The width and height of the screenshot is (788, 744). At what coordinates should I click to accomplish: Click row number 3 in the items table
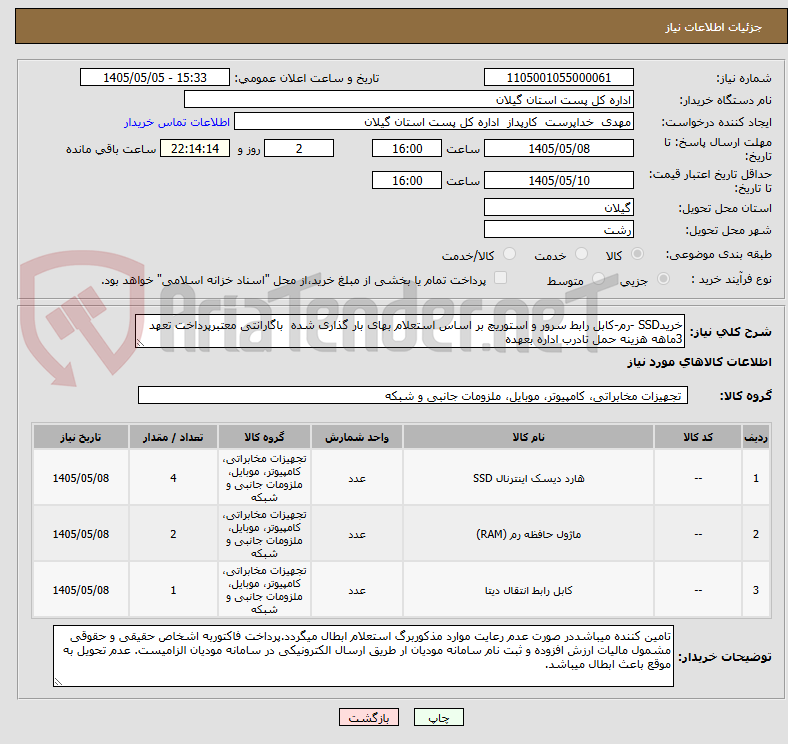click(x=755, y=590)
